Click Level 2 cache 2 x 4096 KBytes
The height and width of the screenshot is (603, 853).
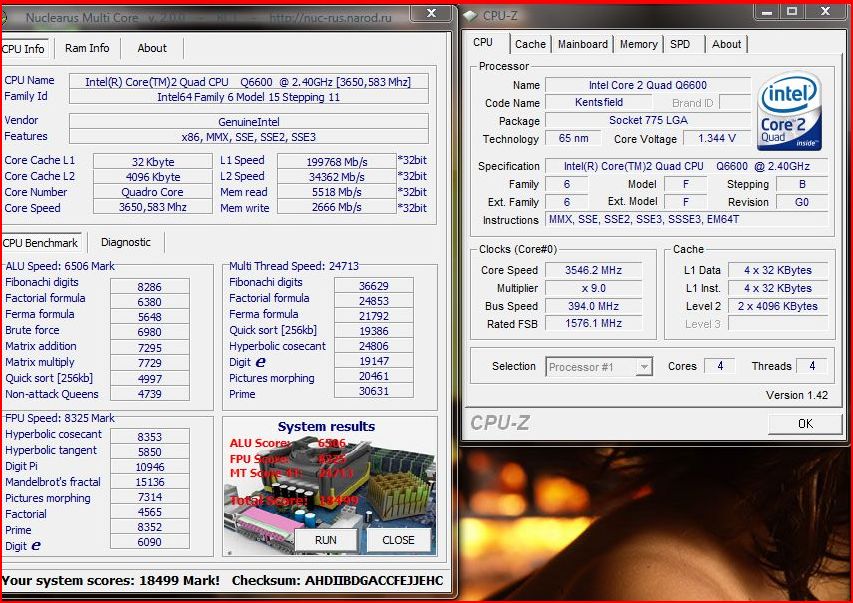(778, 306)
